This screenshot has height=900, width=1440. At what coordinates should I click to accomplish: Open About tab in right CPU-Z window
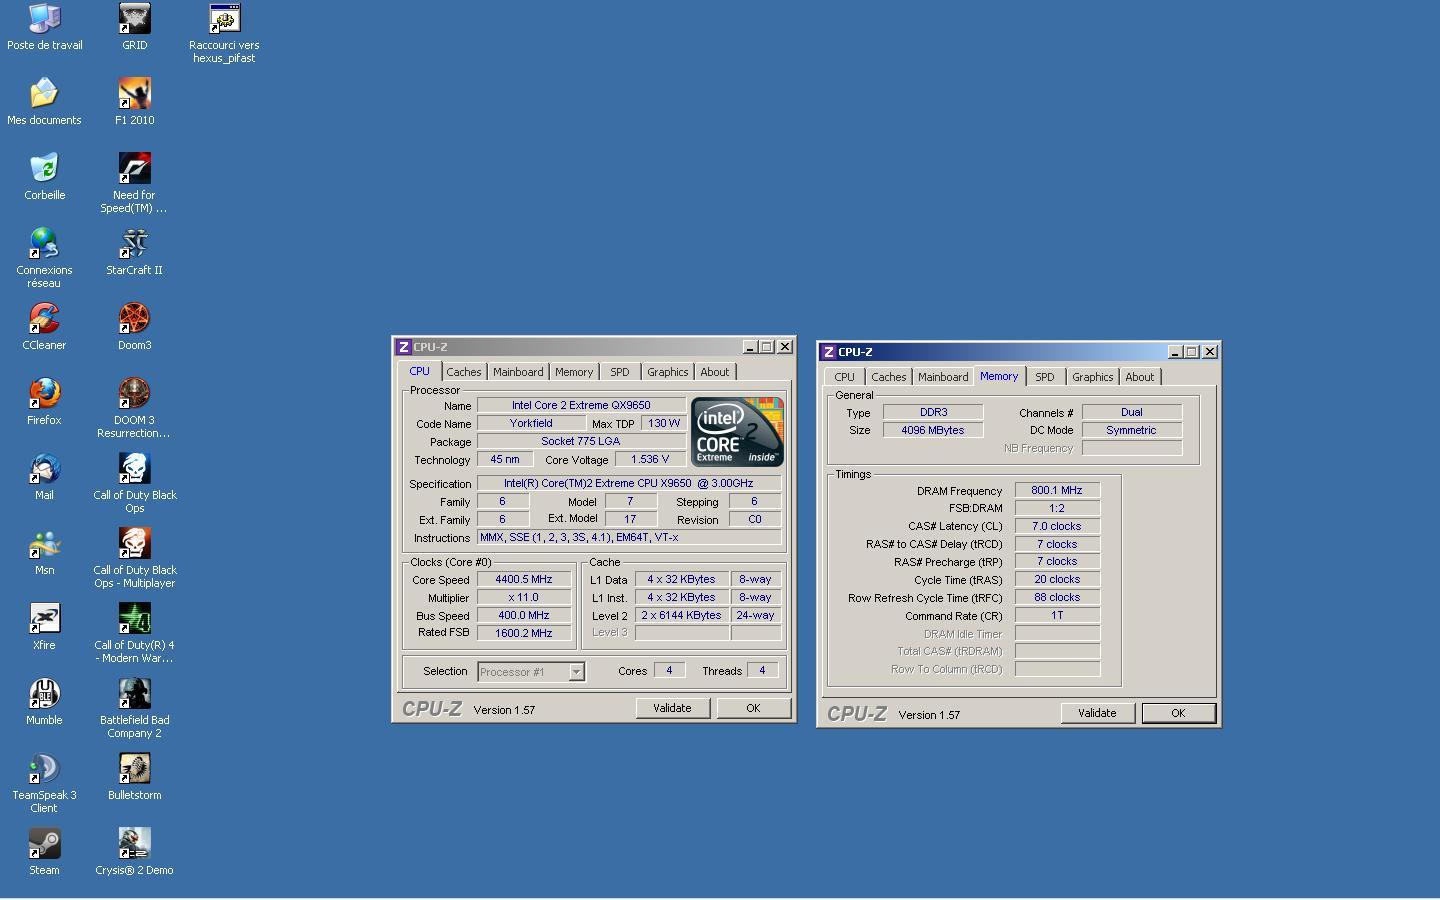point(1139,377)
